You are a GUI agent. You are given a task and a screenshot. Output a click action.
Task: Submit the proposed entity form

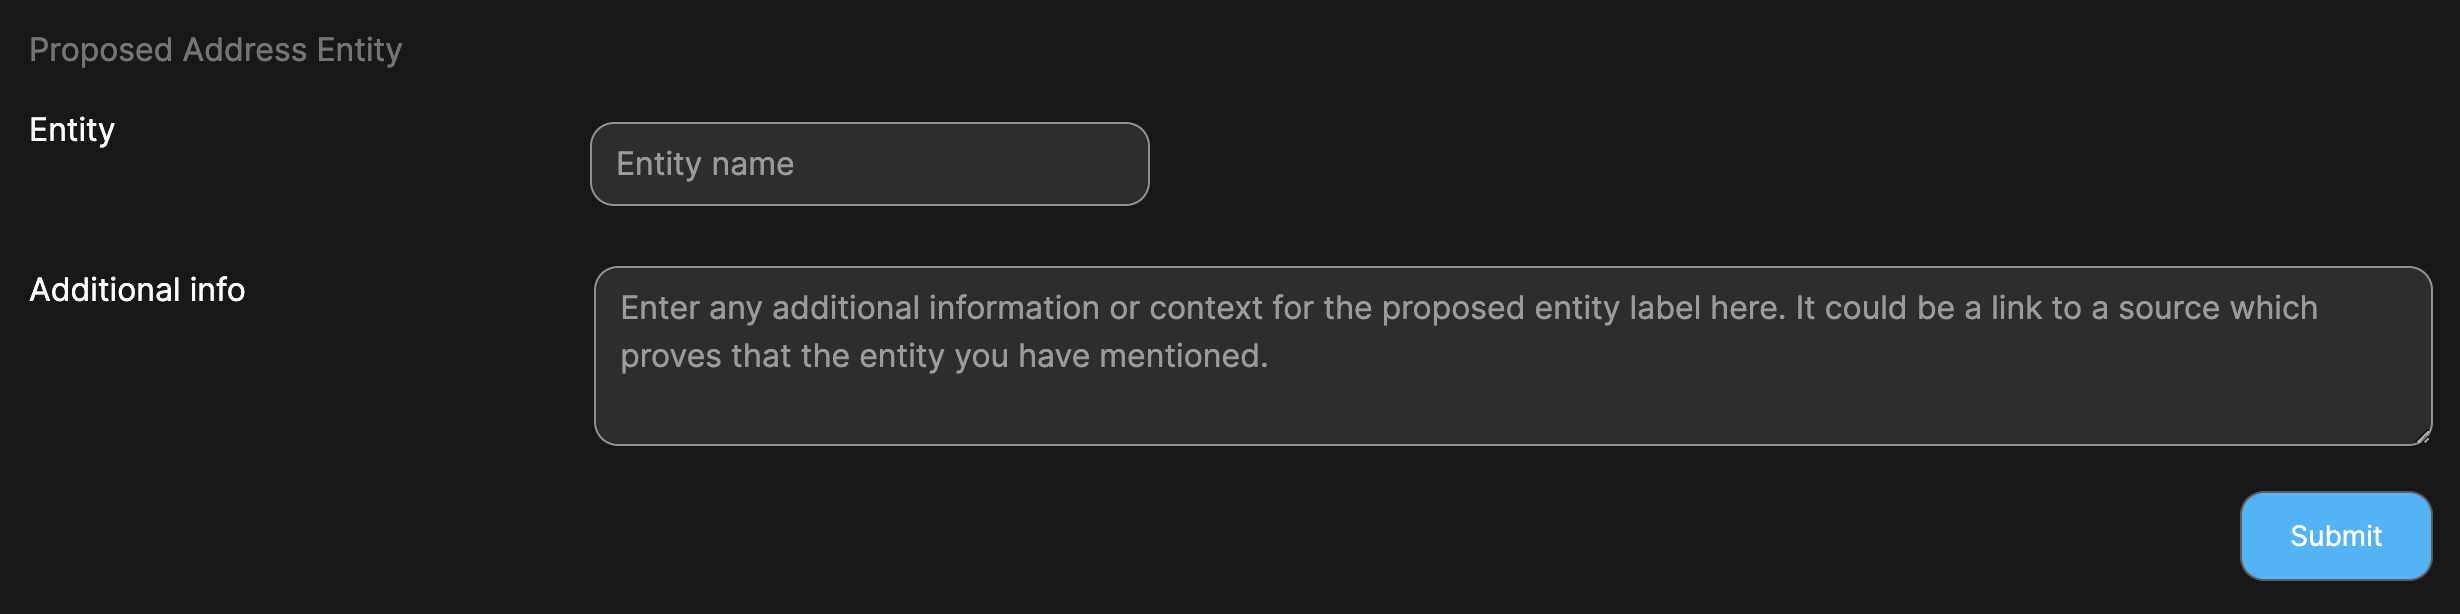2336,536
